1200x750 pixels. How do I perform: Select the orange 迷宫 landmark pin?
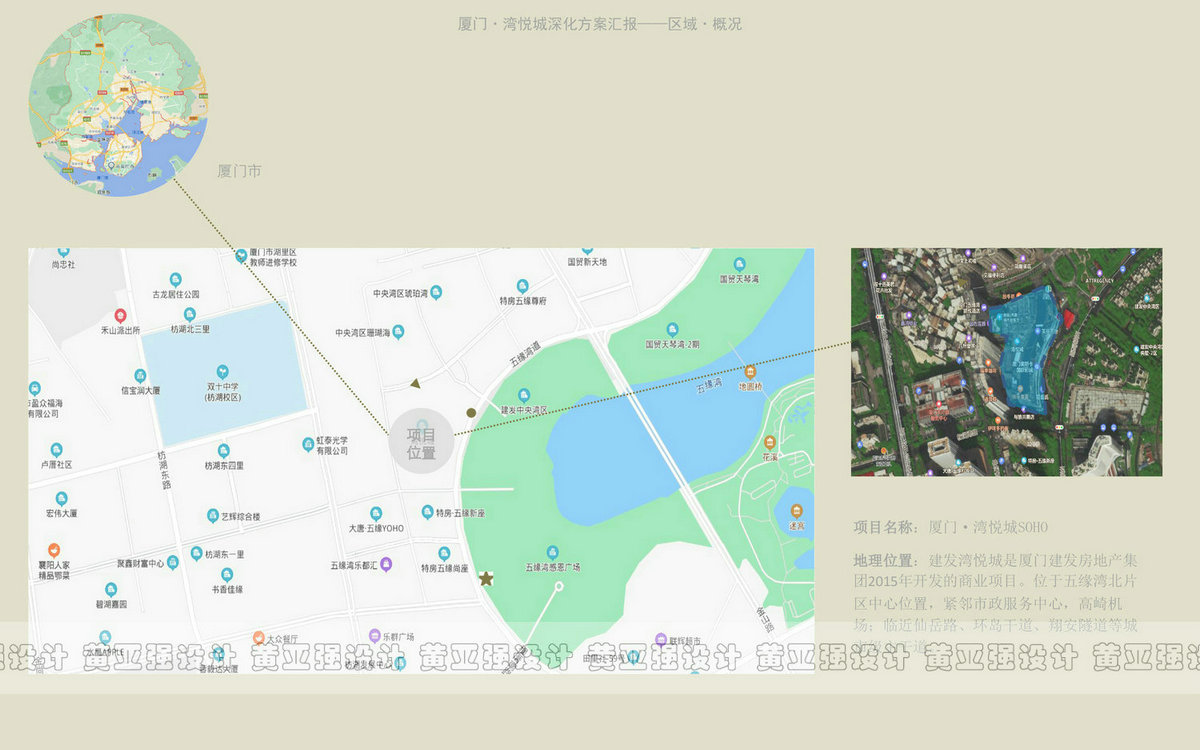[x=796, y=510]
